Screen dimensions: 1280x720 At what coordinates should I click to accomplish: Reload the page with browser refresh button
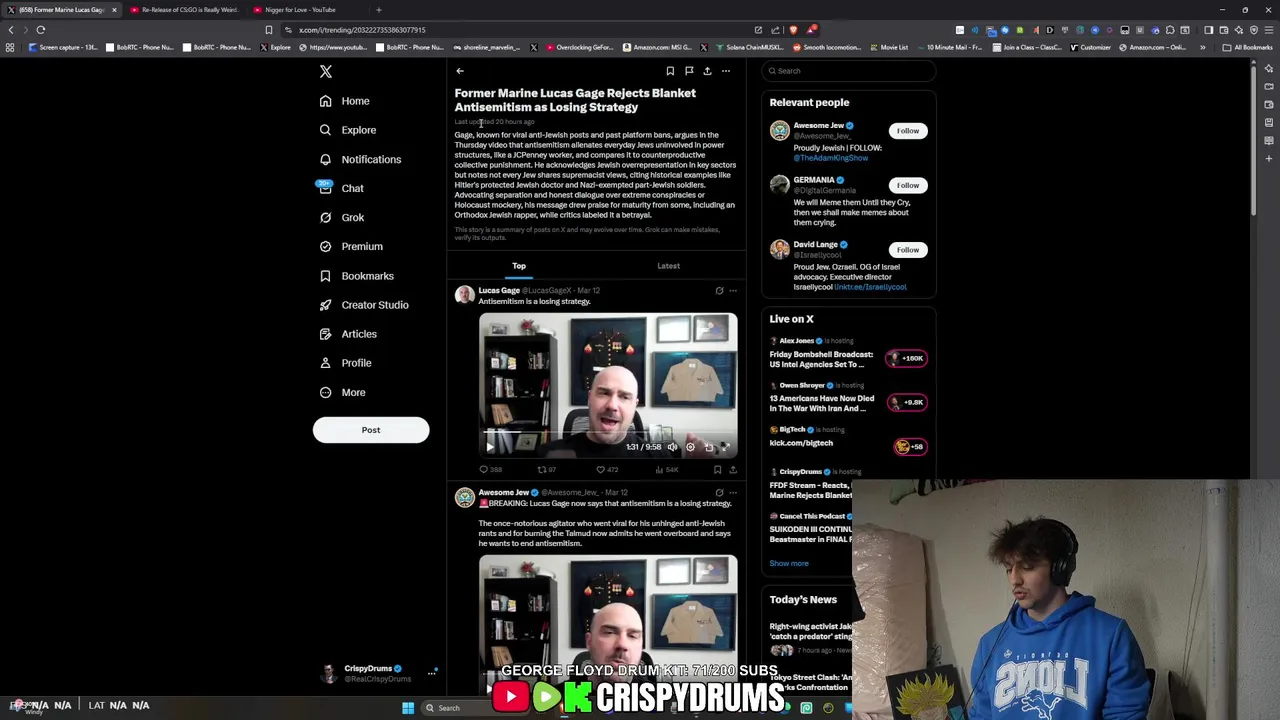click(41, 30)
